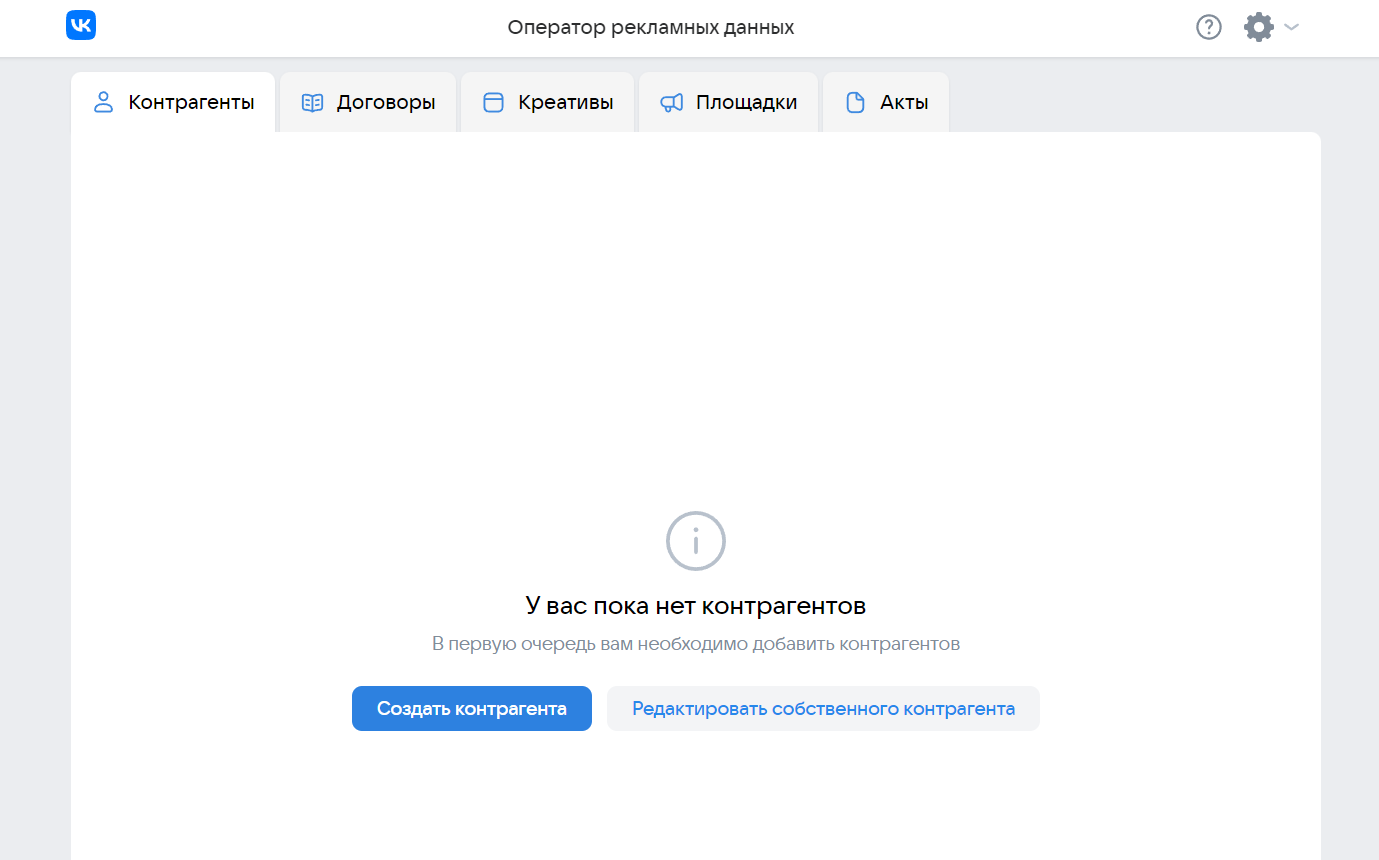Expand the dropdown chevron beside the gear

tap(1291, 27)
